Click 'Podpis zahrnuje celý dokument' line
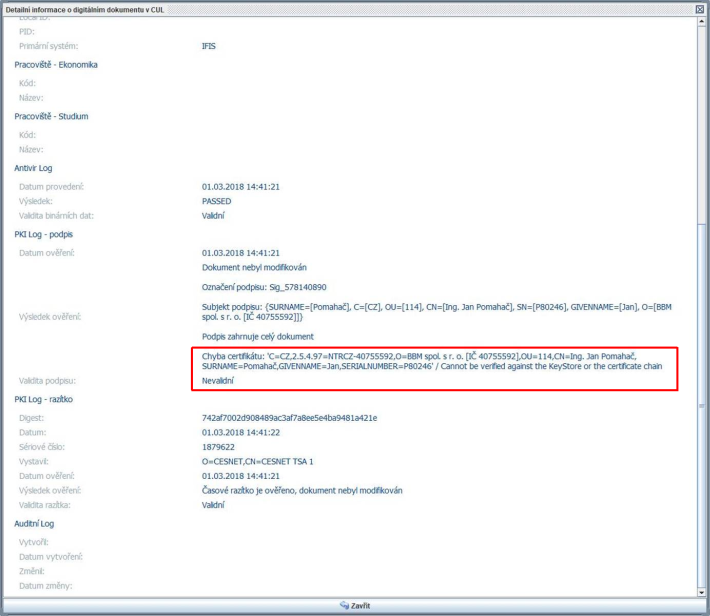 click(258, 337)
